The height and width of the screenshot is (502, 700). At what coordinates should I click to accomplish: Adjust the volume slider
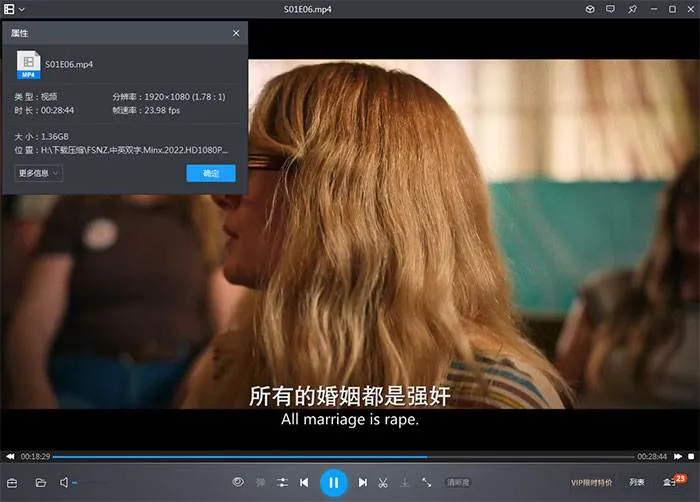click(92, 482)
